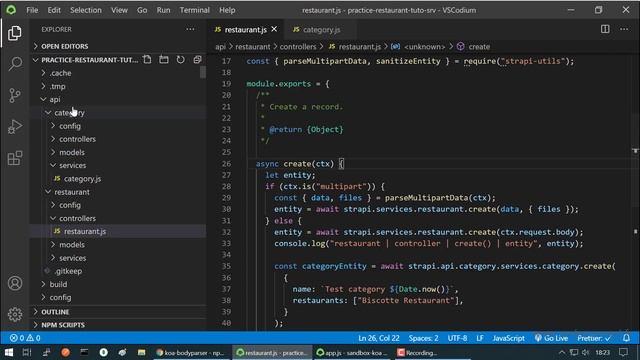Open Task View on the taskbar
Image resolution: width=640 pixels, height=360 pixels.
(x=27, y=352)
